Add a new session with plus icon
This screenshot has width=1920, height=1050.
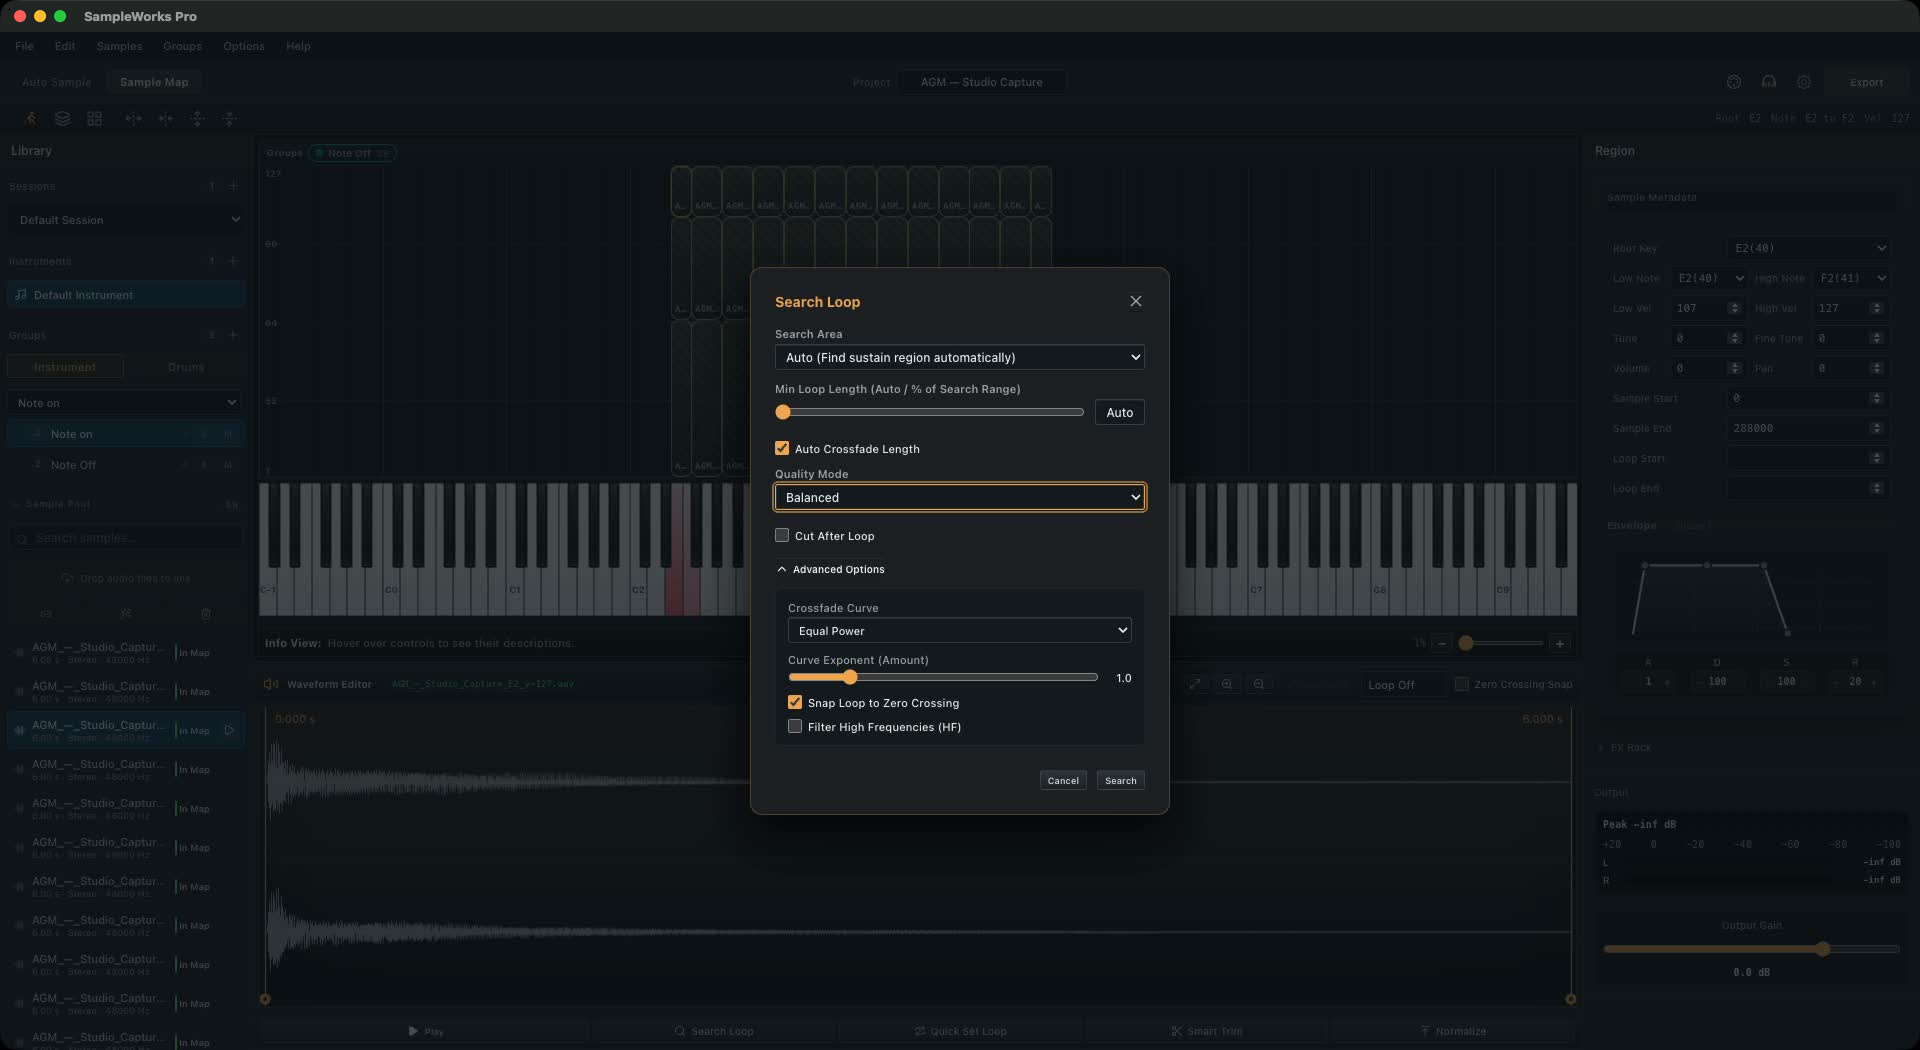point(233,186)
